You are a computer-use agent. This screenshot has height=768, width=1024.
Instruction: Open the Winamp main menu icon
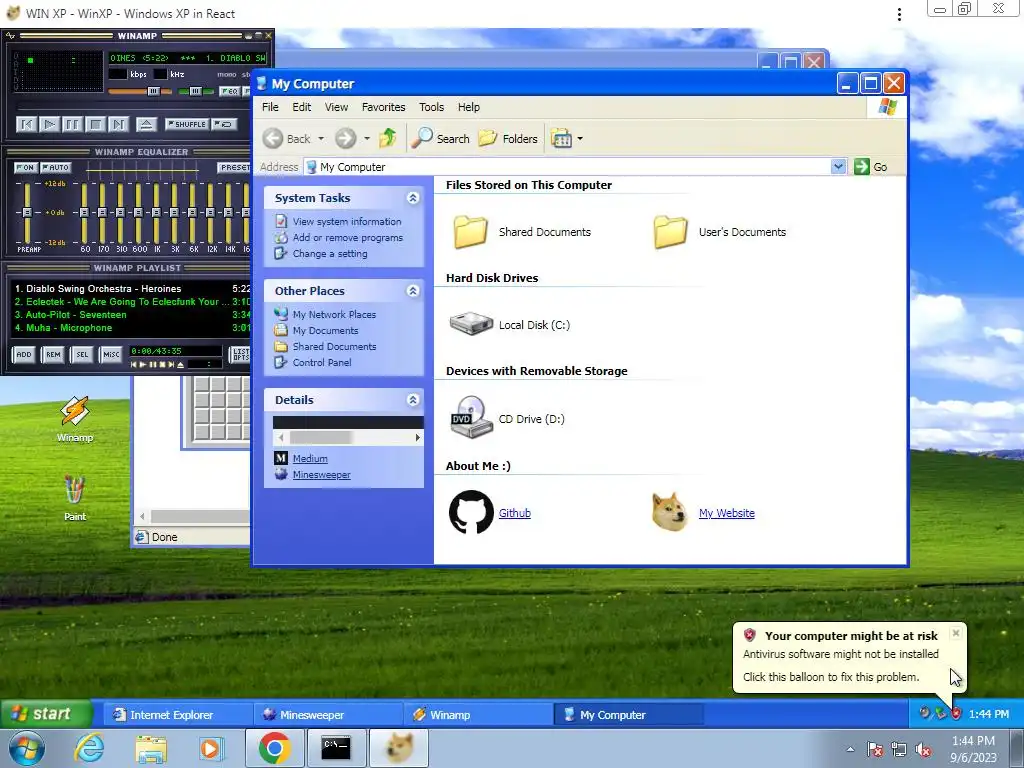coord(10,35)
